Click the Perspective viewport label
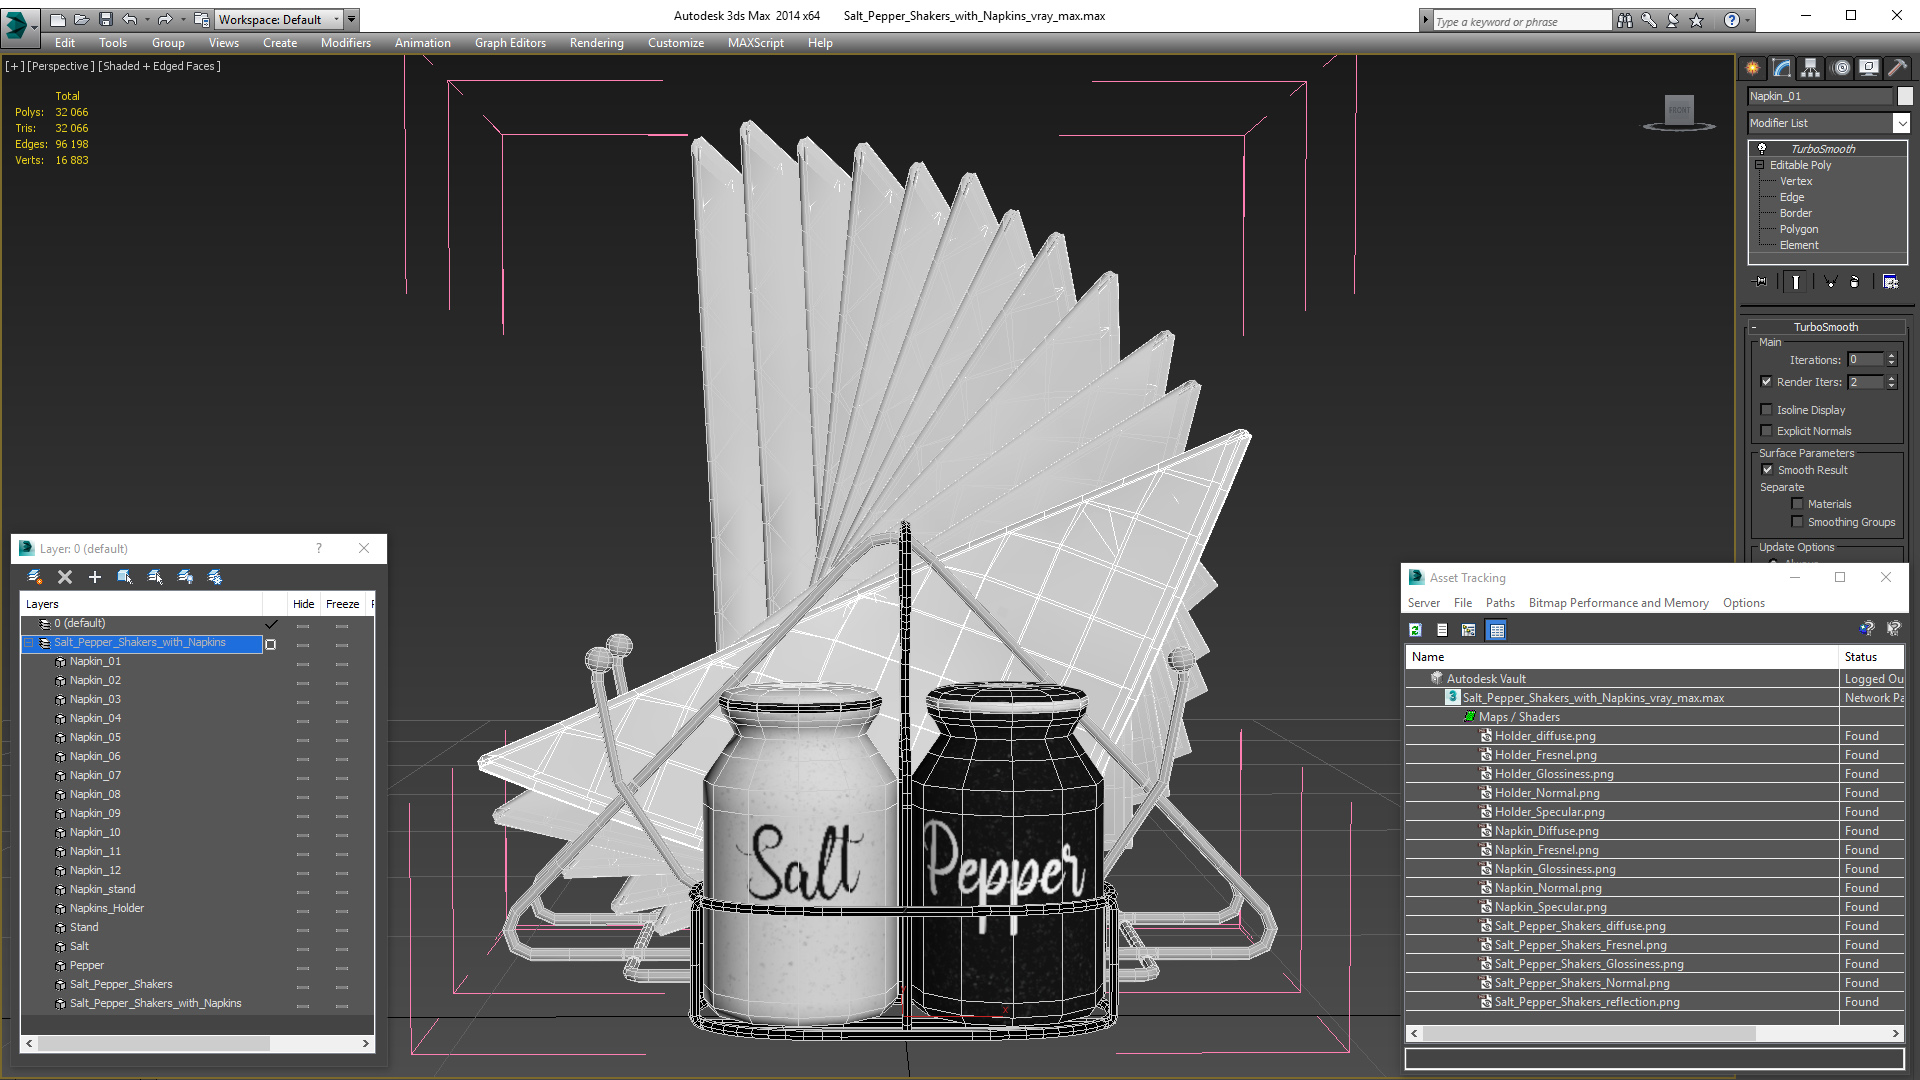 60,66
